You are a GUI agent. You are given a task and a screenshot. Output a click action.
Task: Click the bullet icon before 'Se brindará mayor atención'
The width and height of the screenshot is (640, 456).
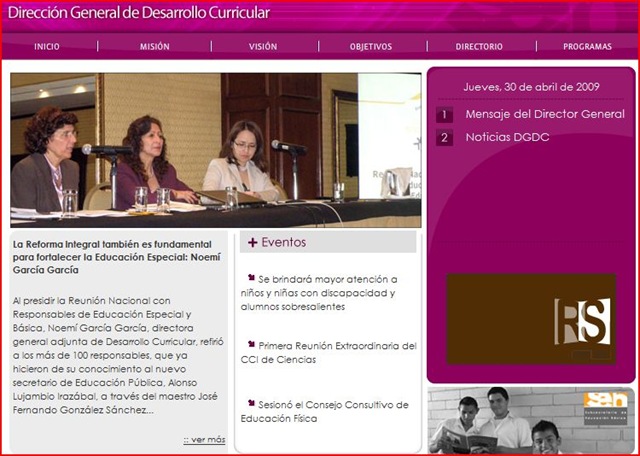point(251,278)
